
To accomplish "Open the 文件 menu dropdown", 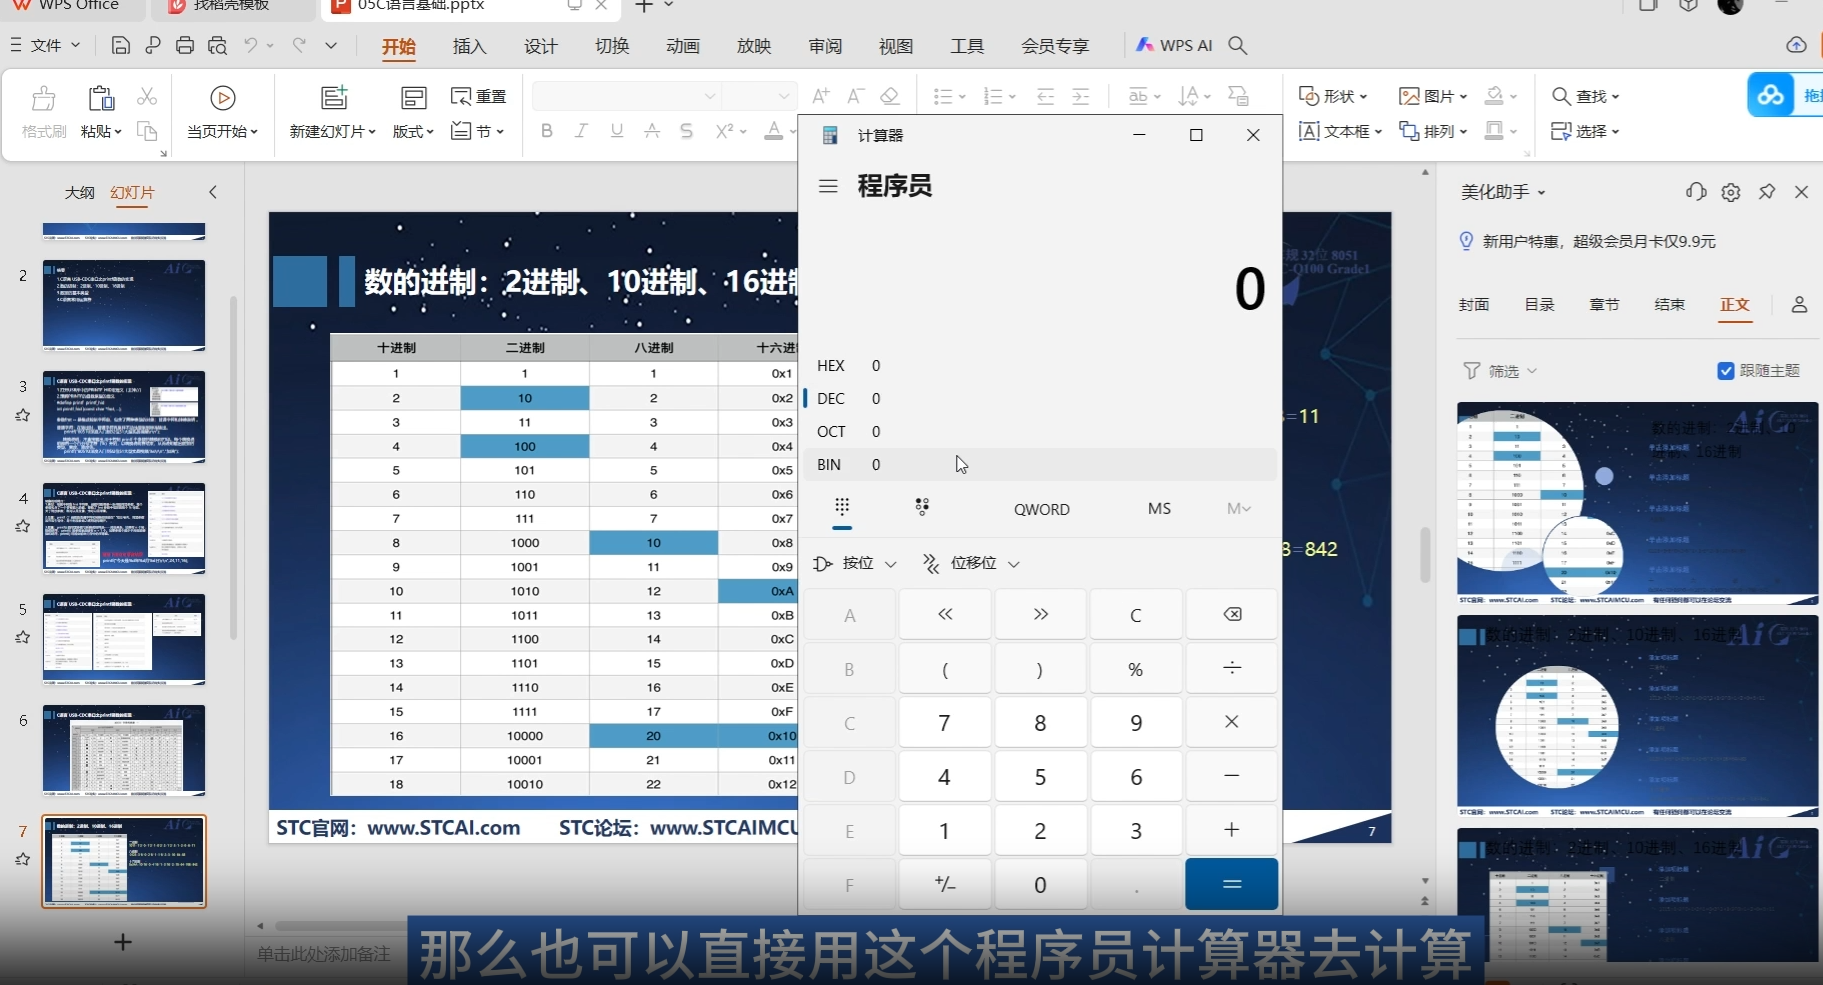I will point(46,46).
